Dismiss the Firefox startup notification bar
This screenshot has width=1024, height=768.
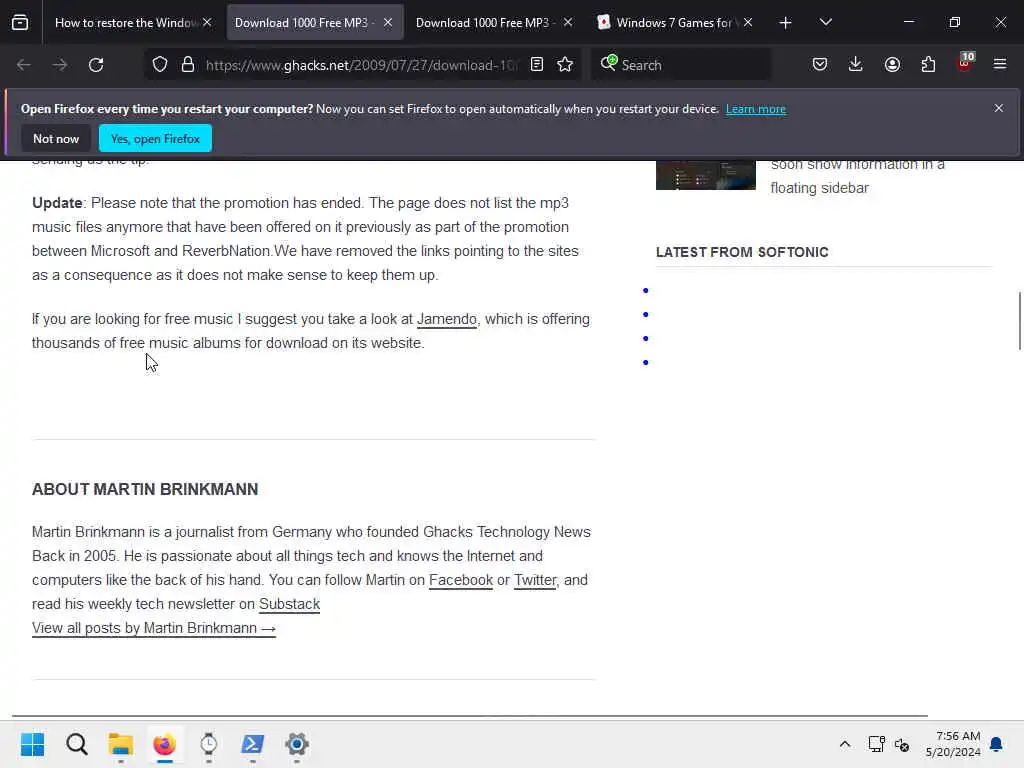(x=999, y=108)
